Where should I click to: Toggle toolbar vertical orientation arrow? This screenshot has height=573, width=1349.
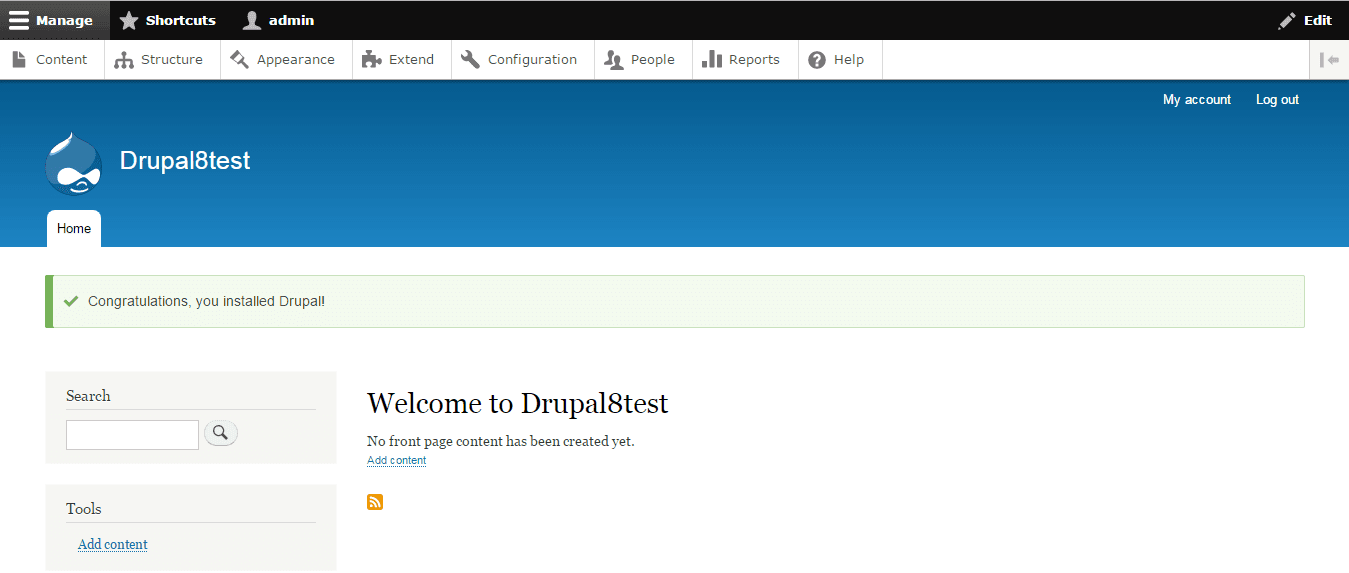1329,60
